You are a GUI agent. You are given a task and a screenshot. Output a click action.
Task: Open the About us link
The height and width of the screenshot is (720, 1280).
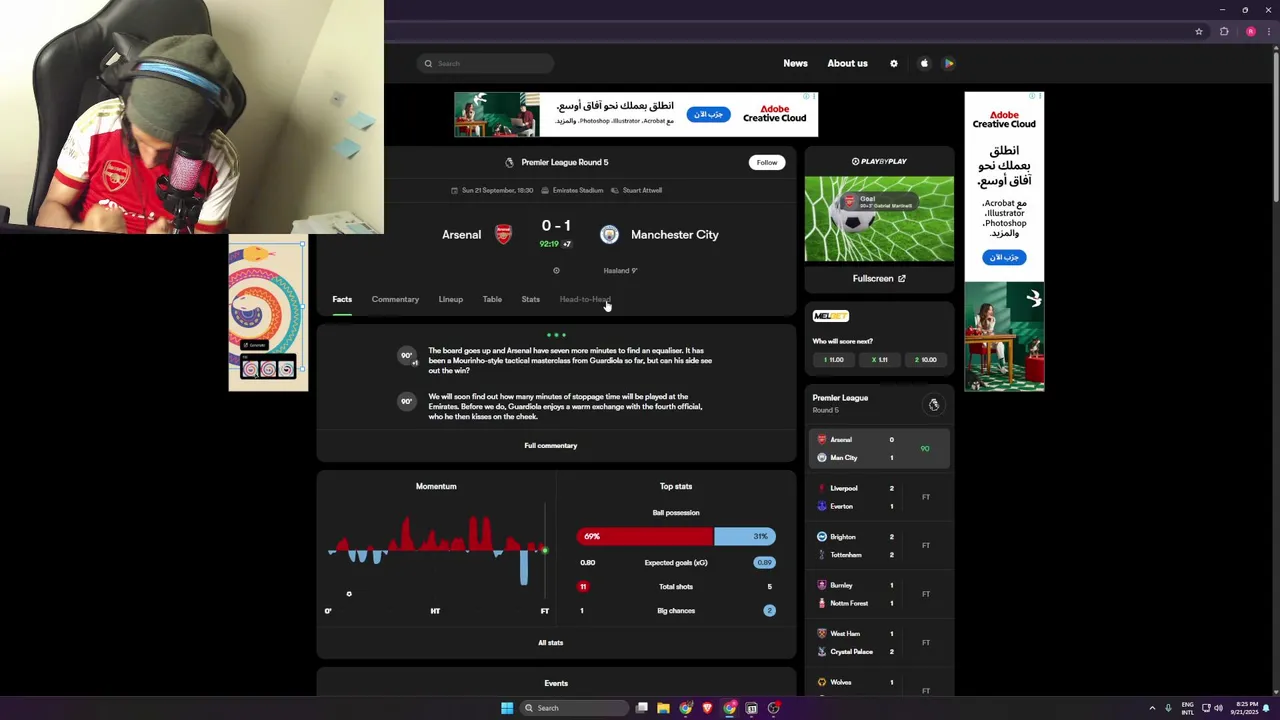847,63
